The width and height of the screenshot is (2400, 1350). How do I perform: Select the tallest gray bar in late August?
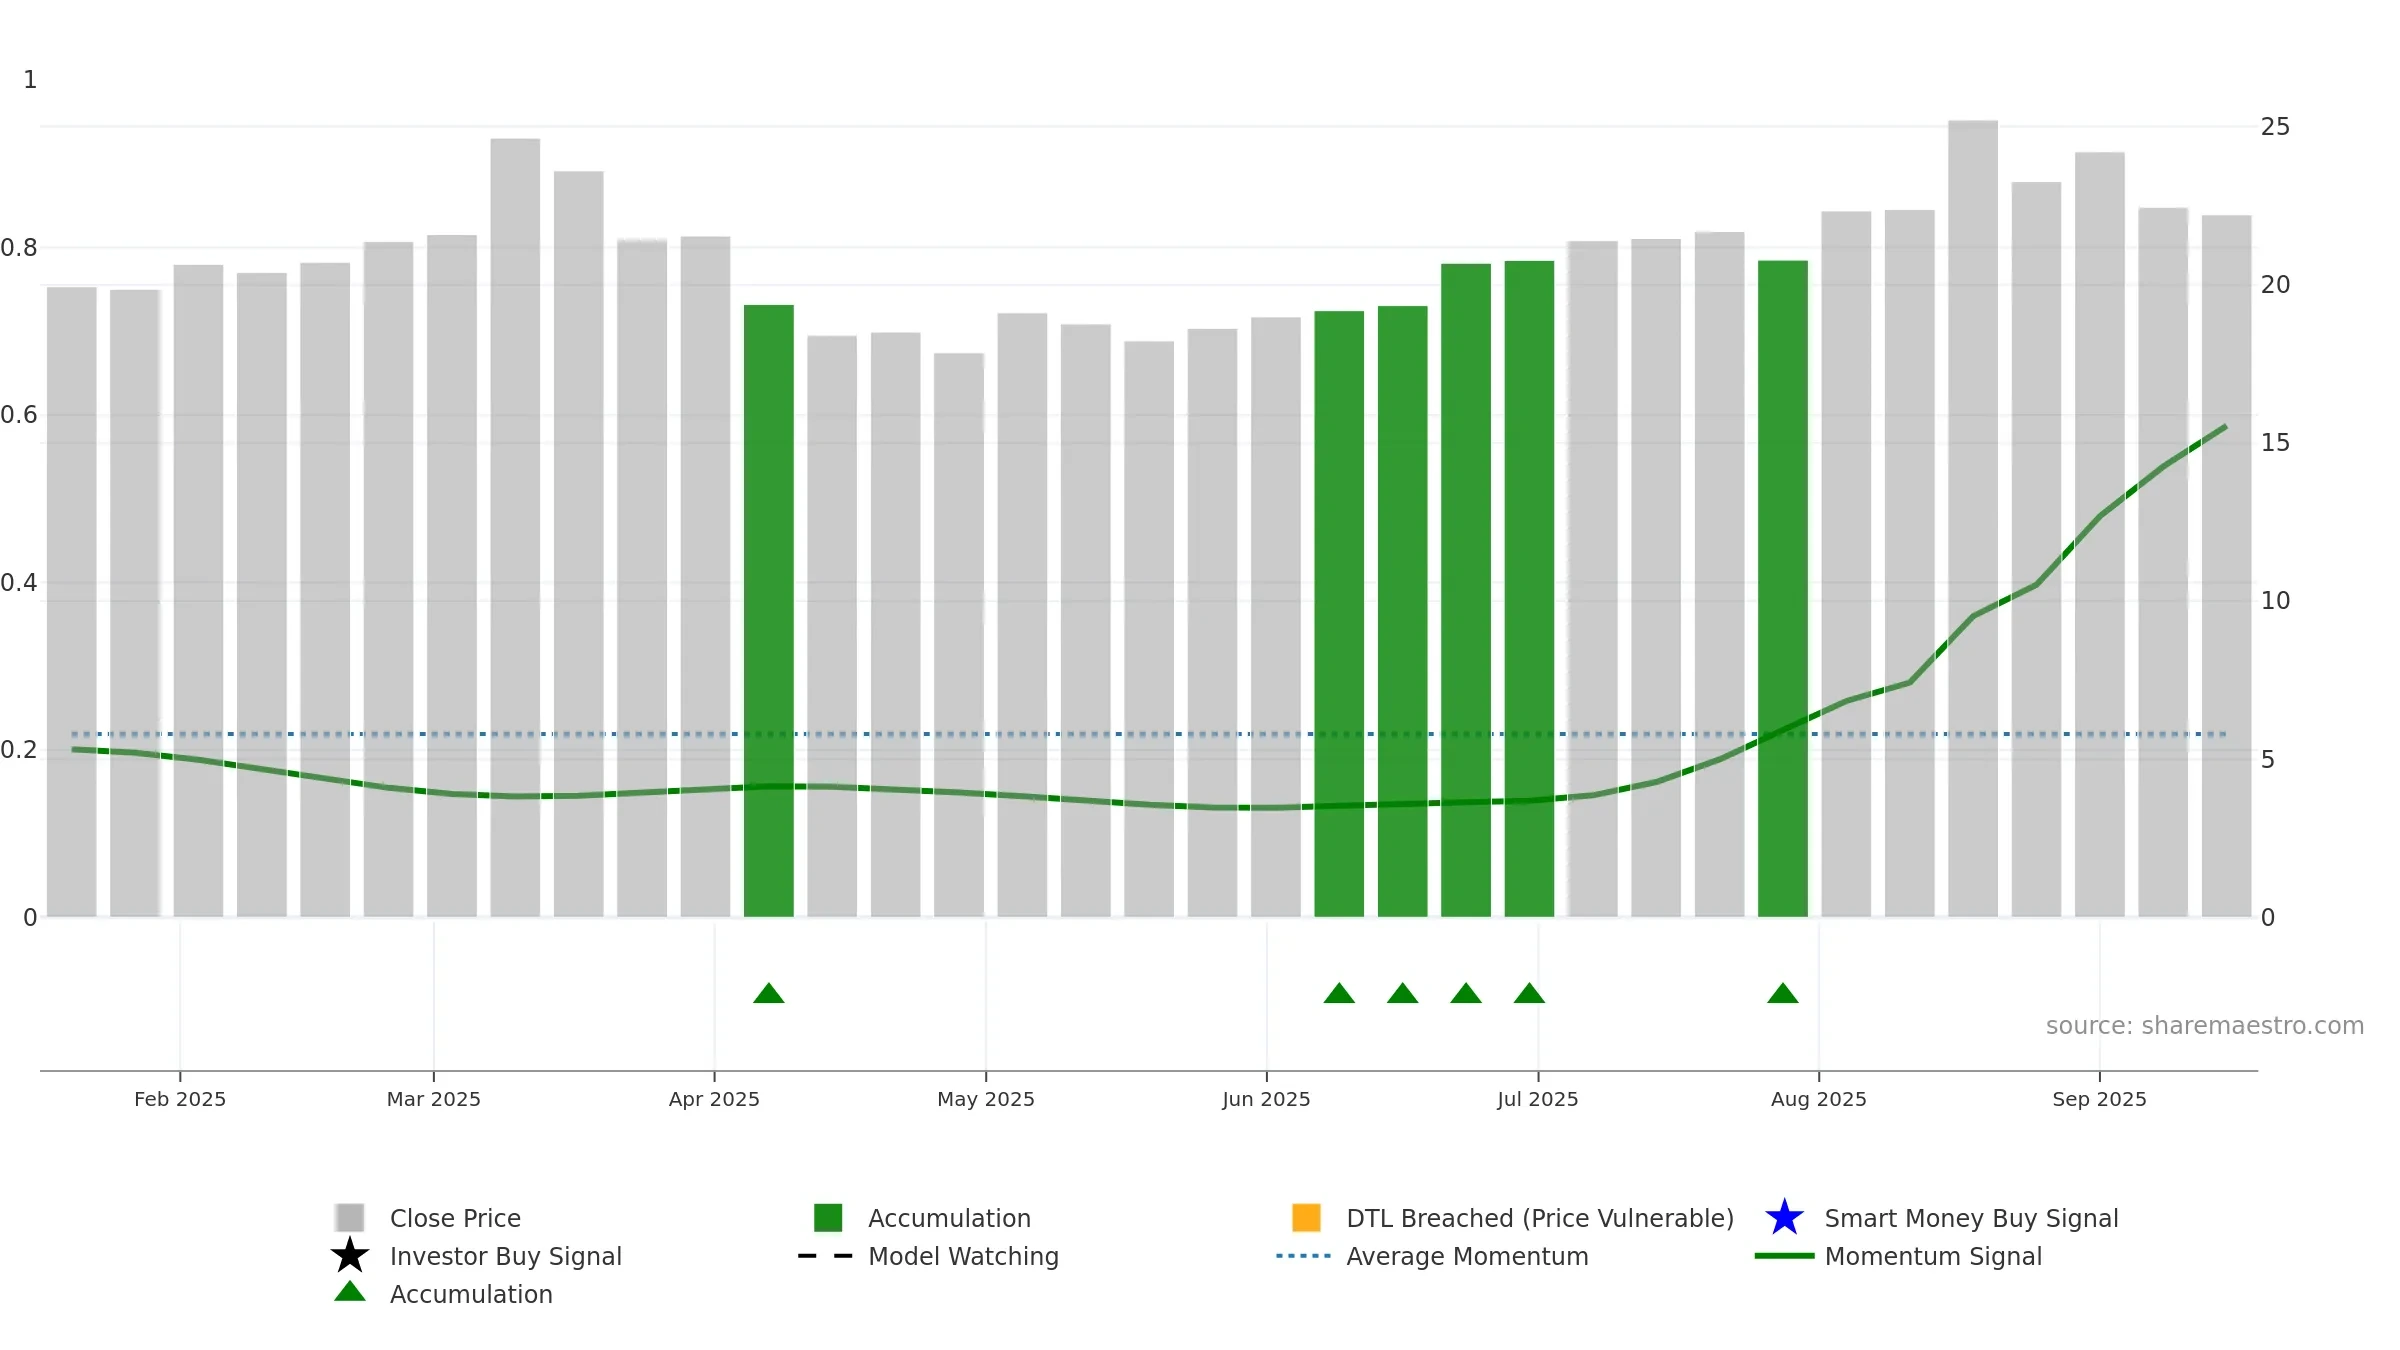1973,519
